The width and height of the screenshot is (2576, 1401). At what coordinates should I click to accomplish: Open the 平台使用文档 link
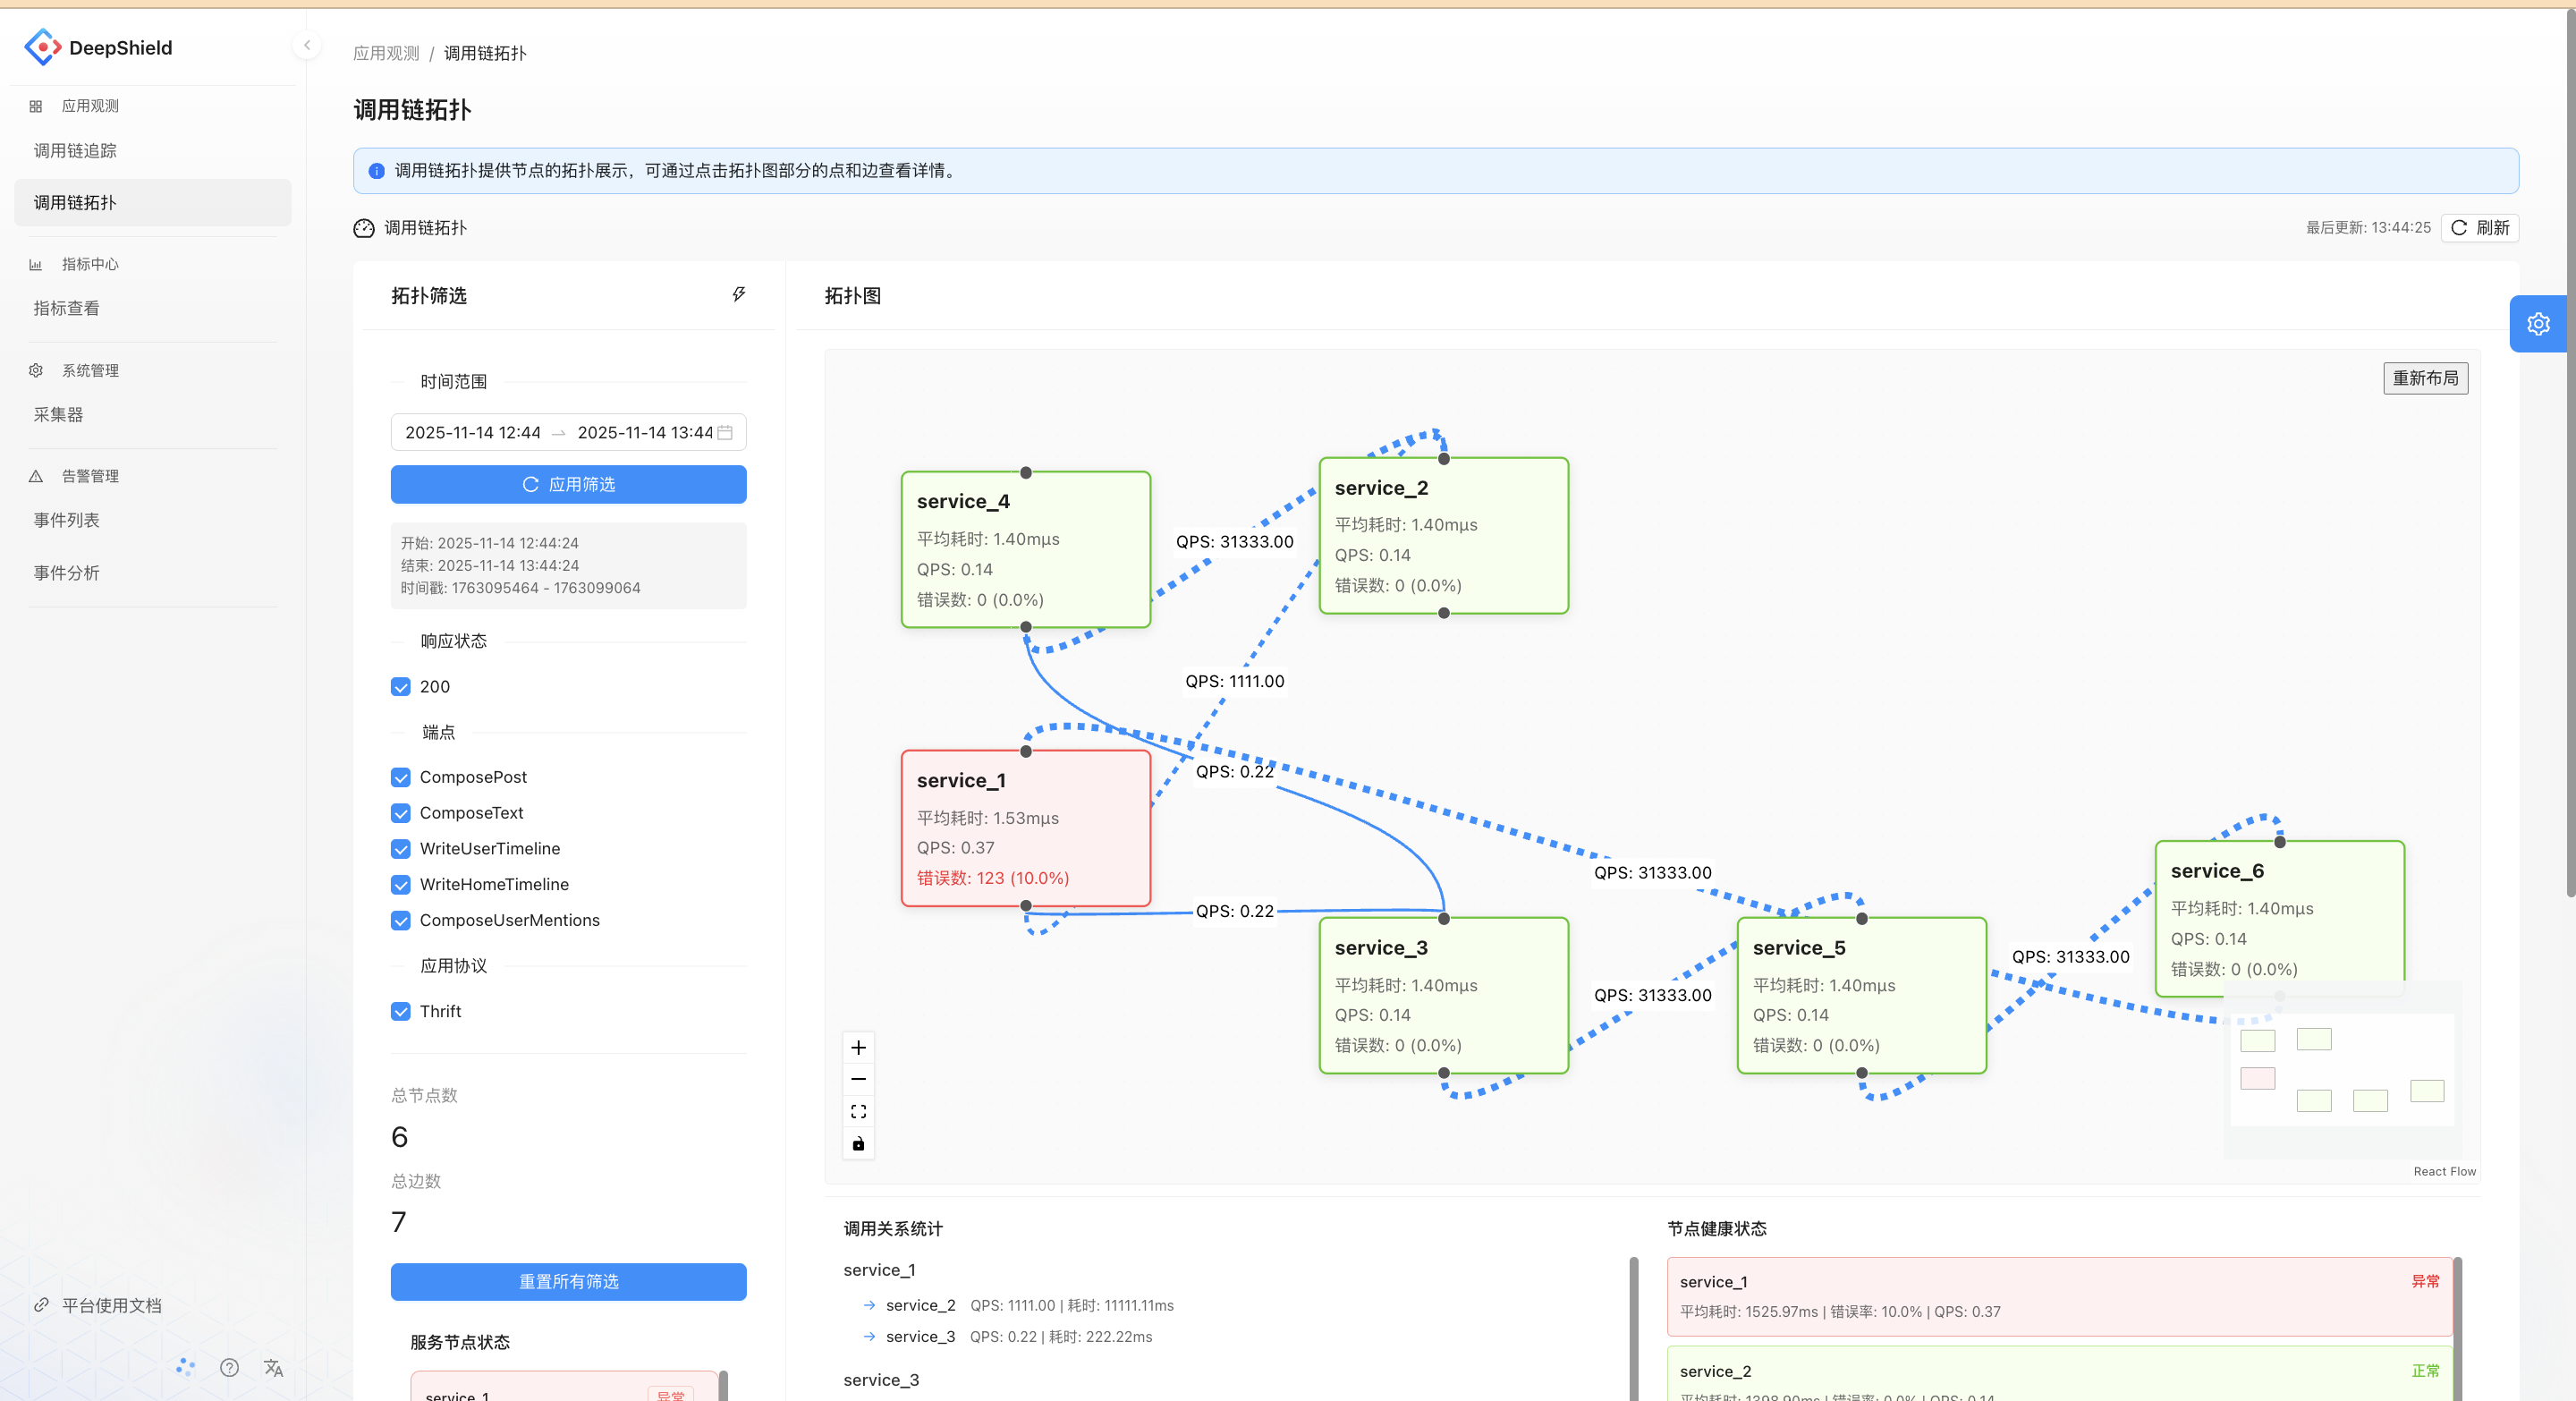(110, 1305)
